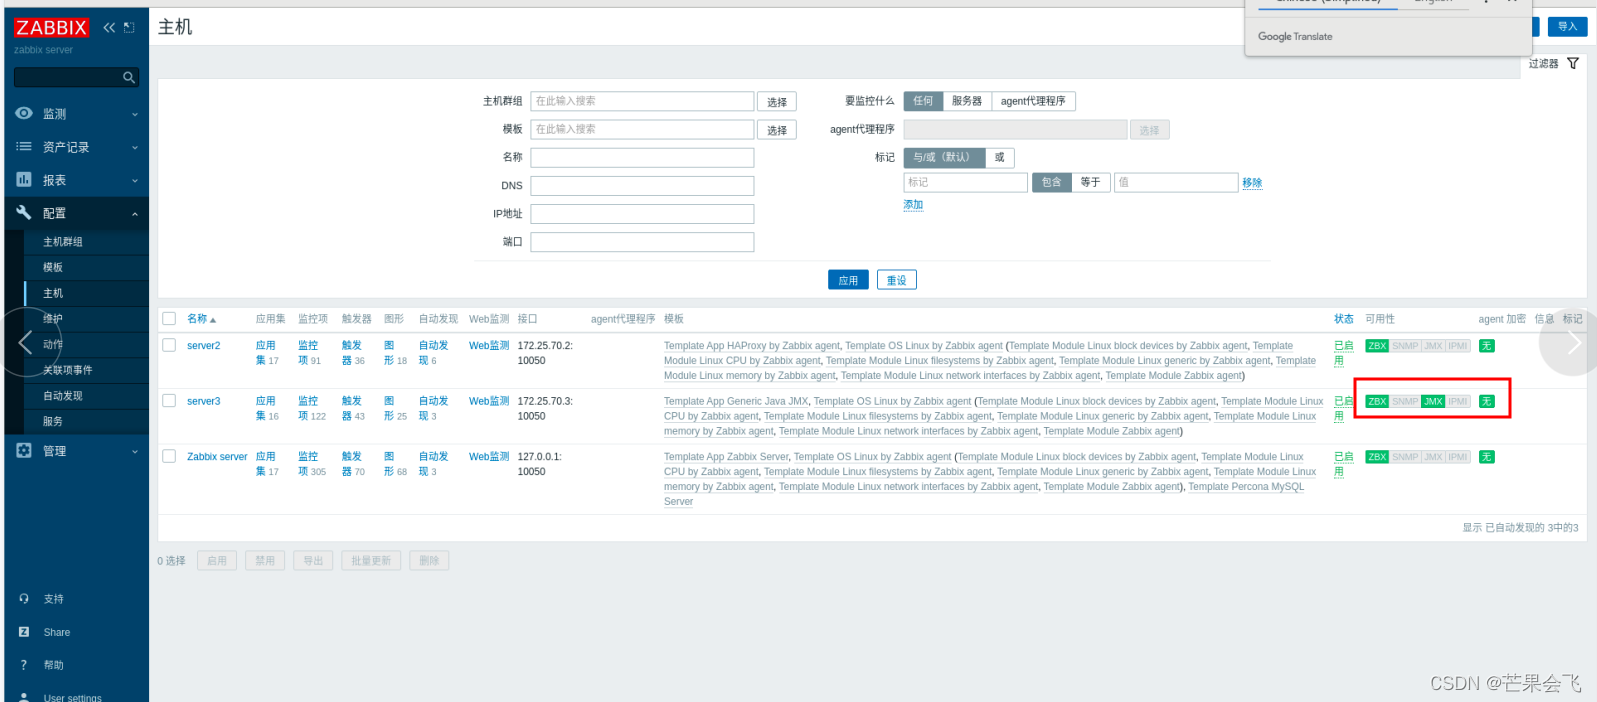Click ZBX badge in server3 row

tap(1377, 402)
